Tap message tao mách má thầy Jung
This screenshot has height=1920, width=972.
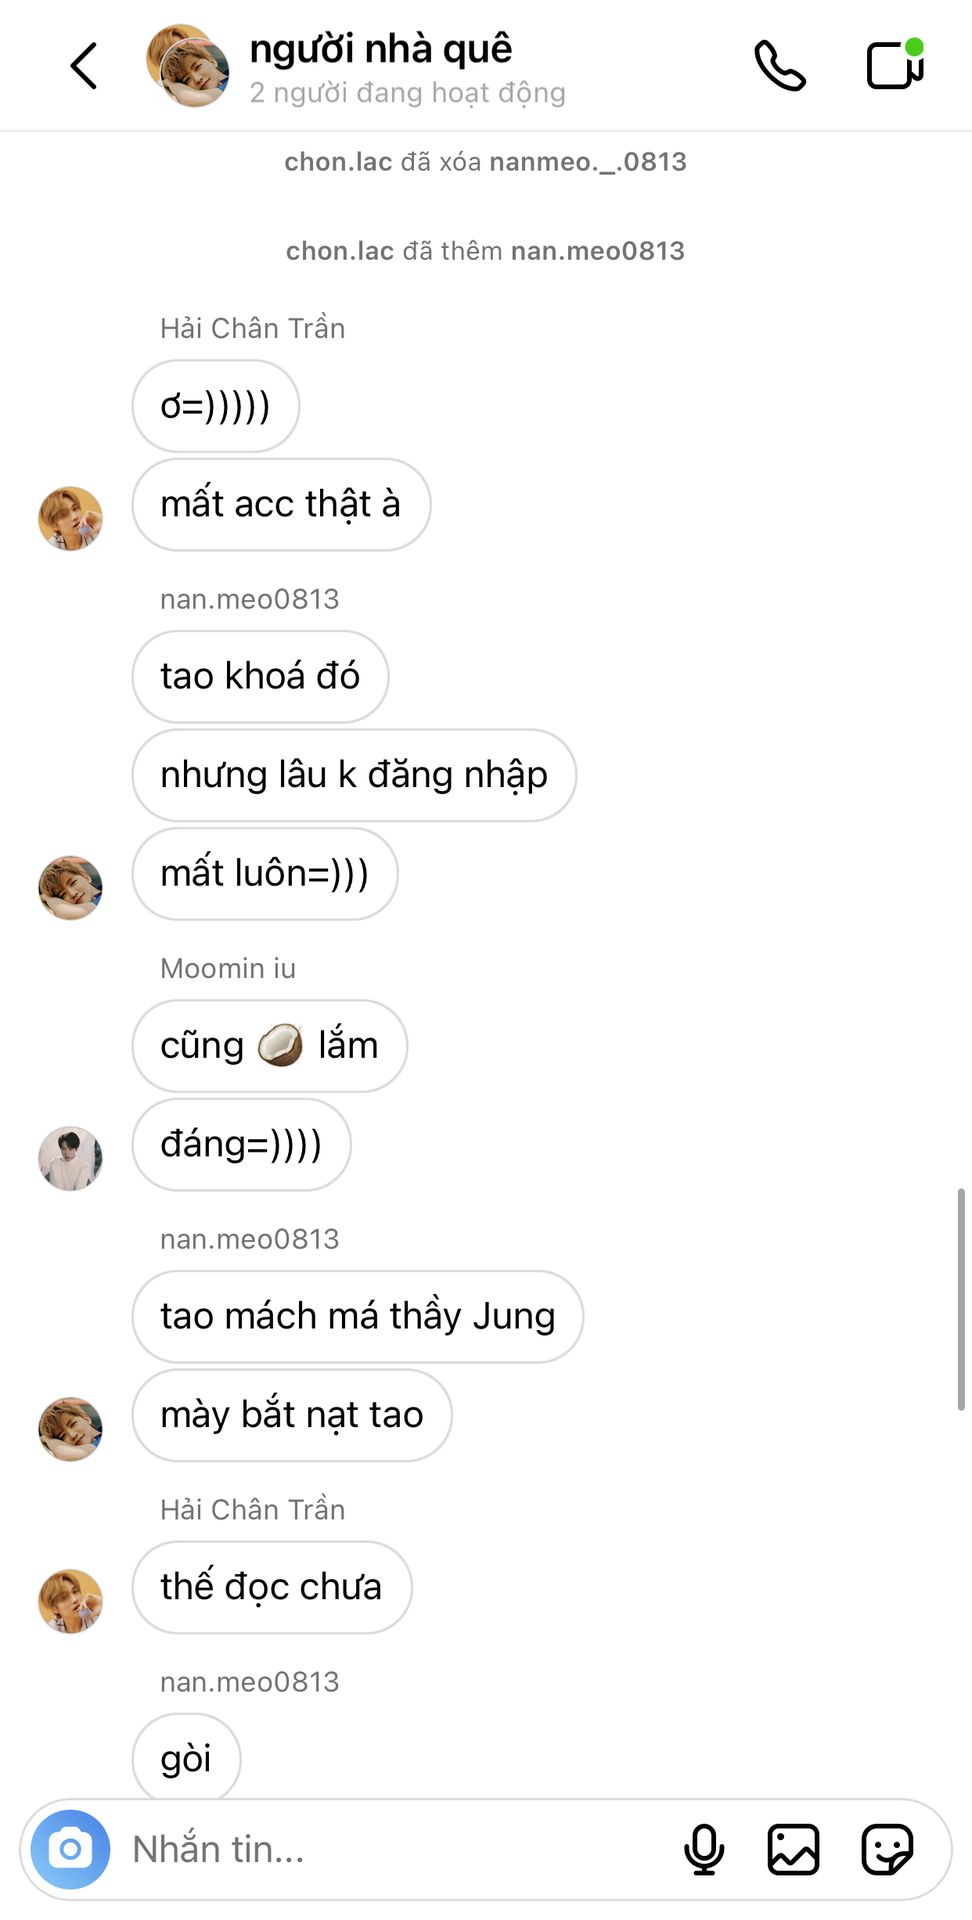pos(357,1316)
